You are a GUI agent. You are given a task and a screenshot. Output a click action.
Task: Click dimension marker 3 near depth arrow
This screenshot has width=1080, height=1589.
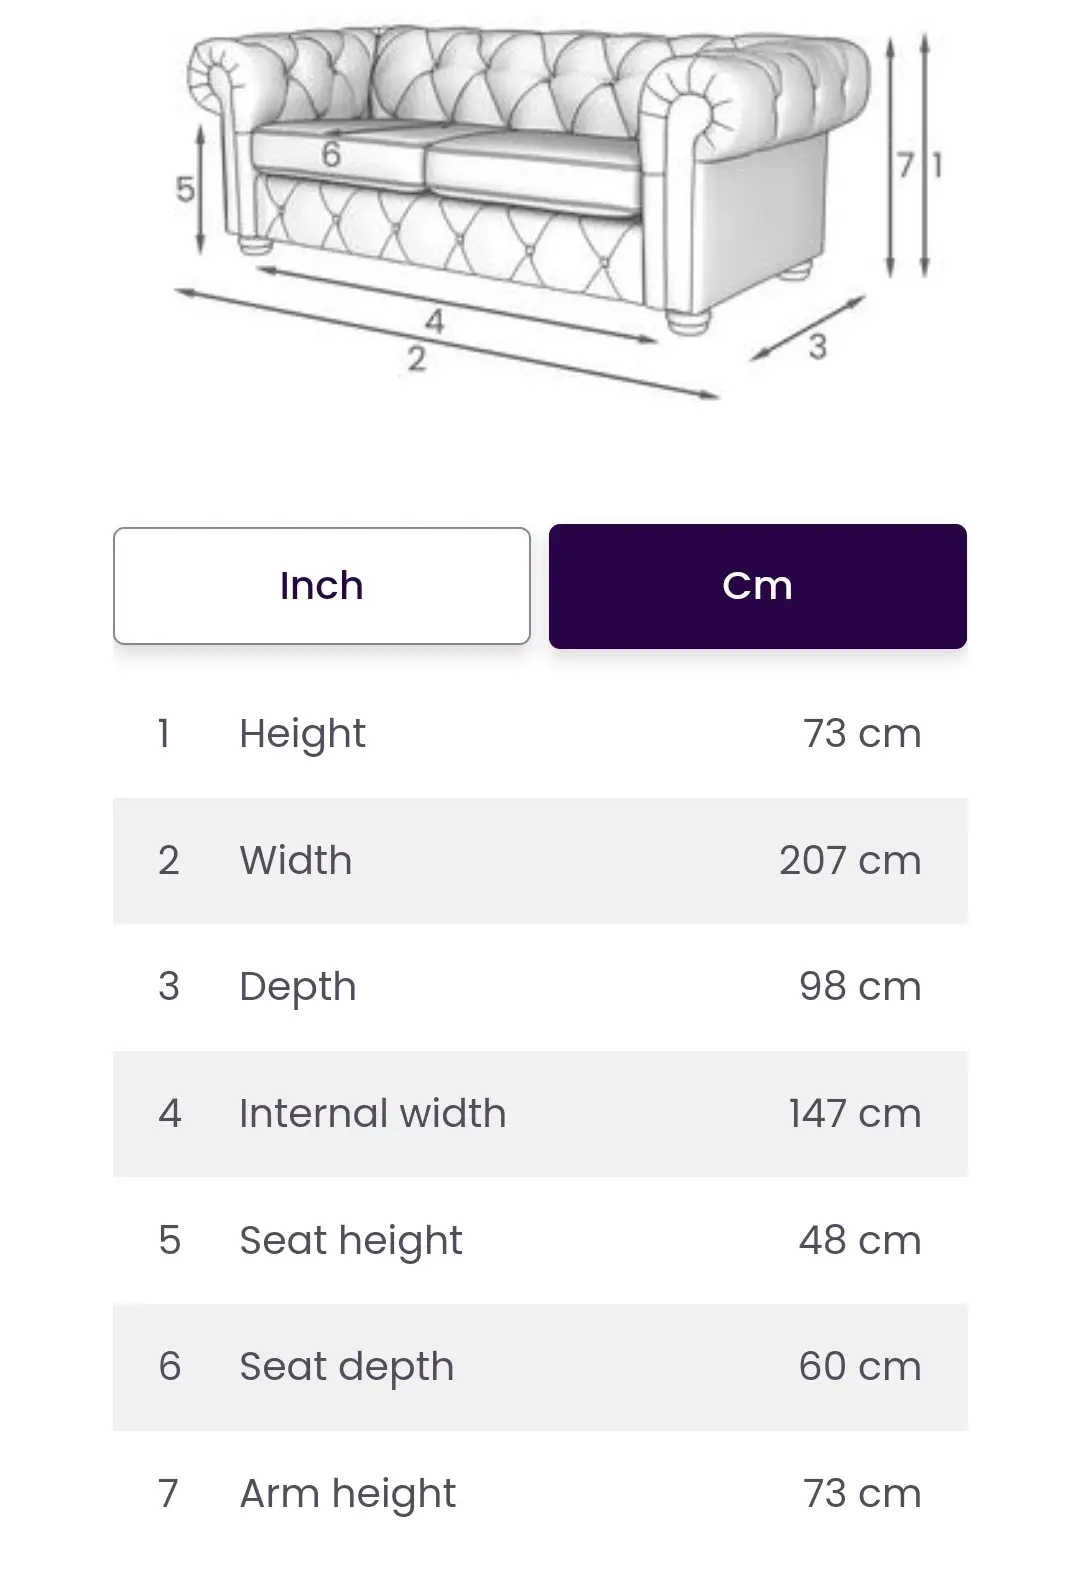(818, 346)
